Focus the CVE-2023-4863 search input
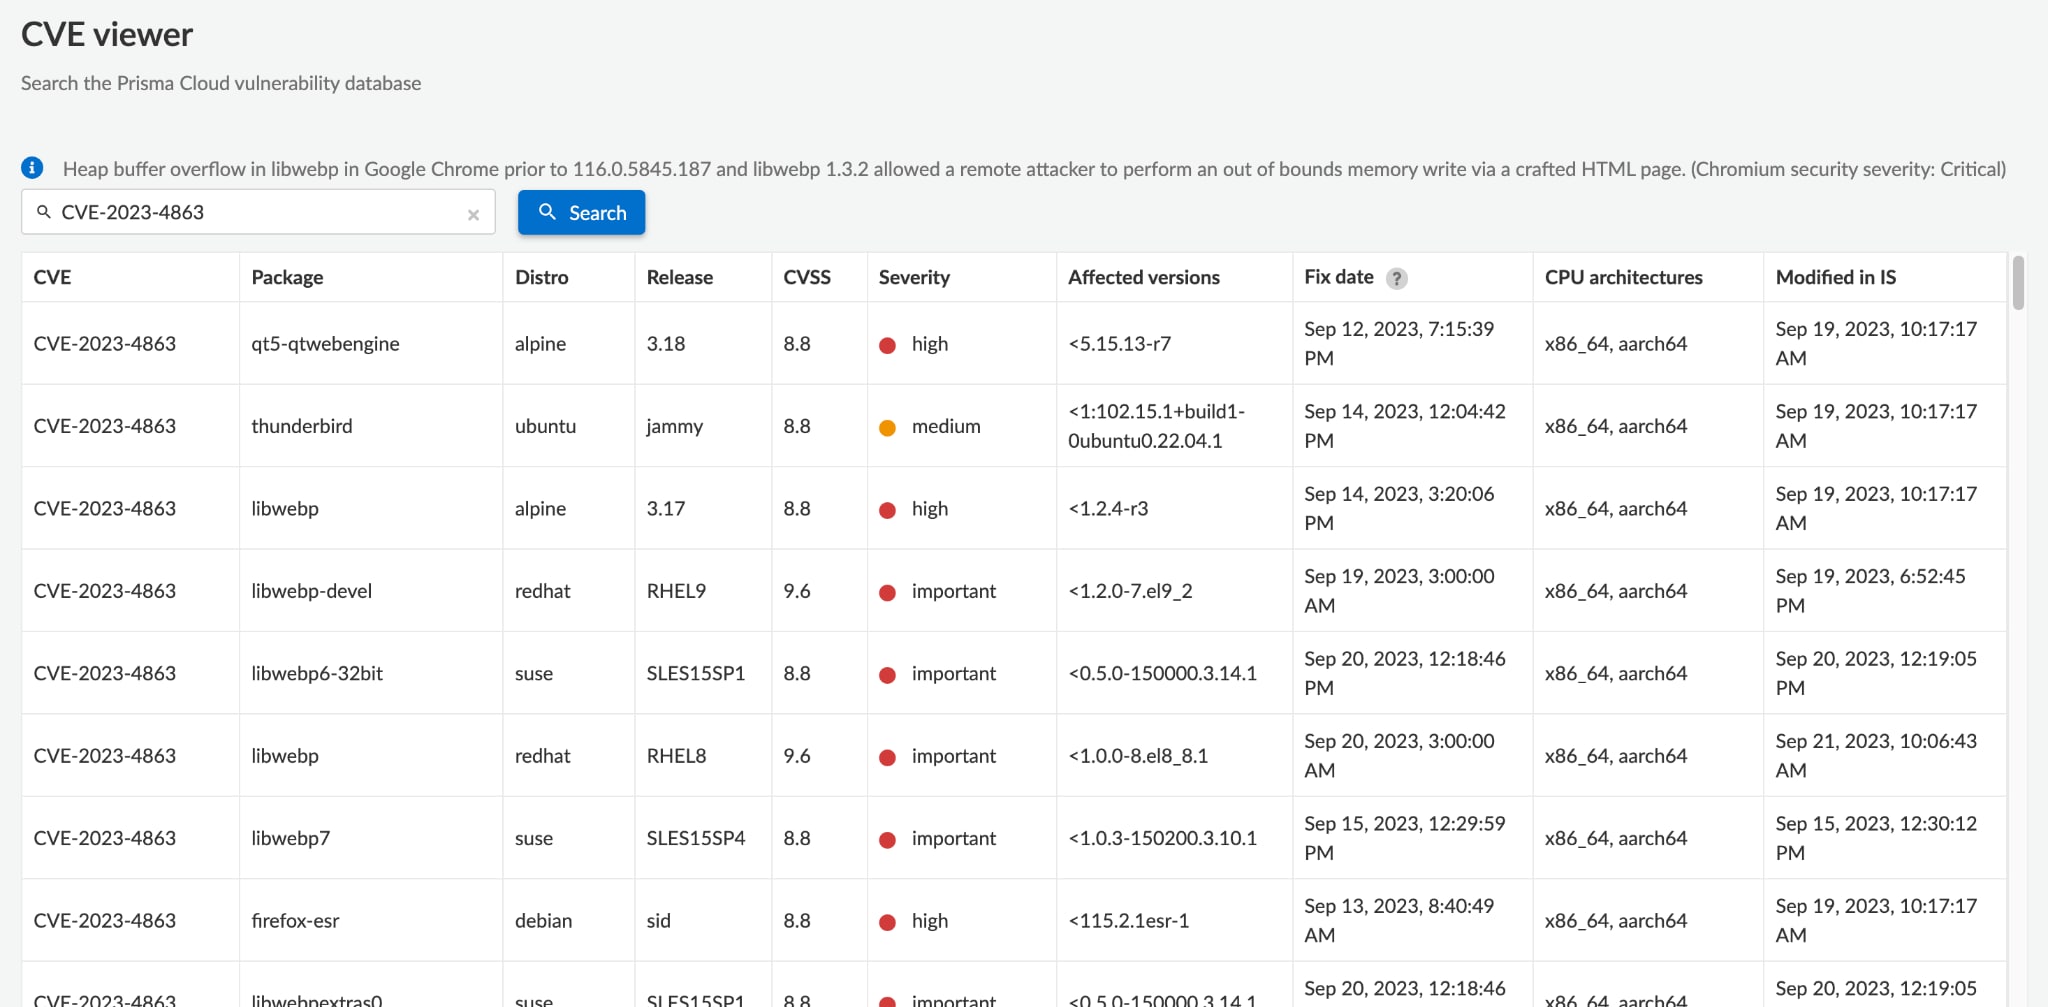Viewport: 2048px width, 1007px height. [x=258, y=212]
